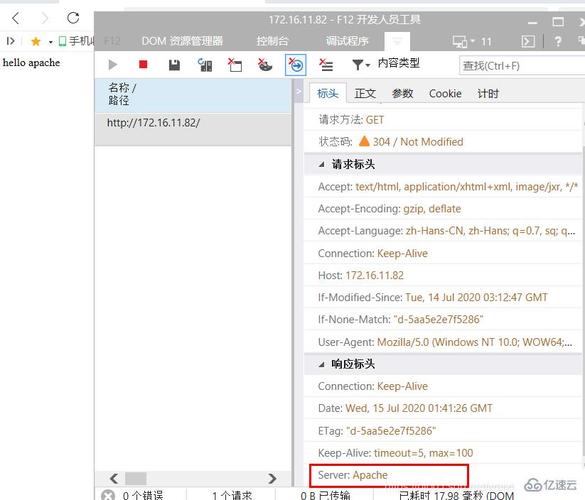Click the emulation monitor icon

[460, 41]
